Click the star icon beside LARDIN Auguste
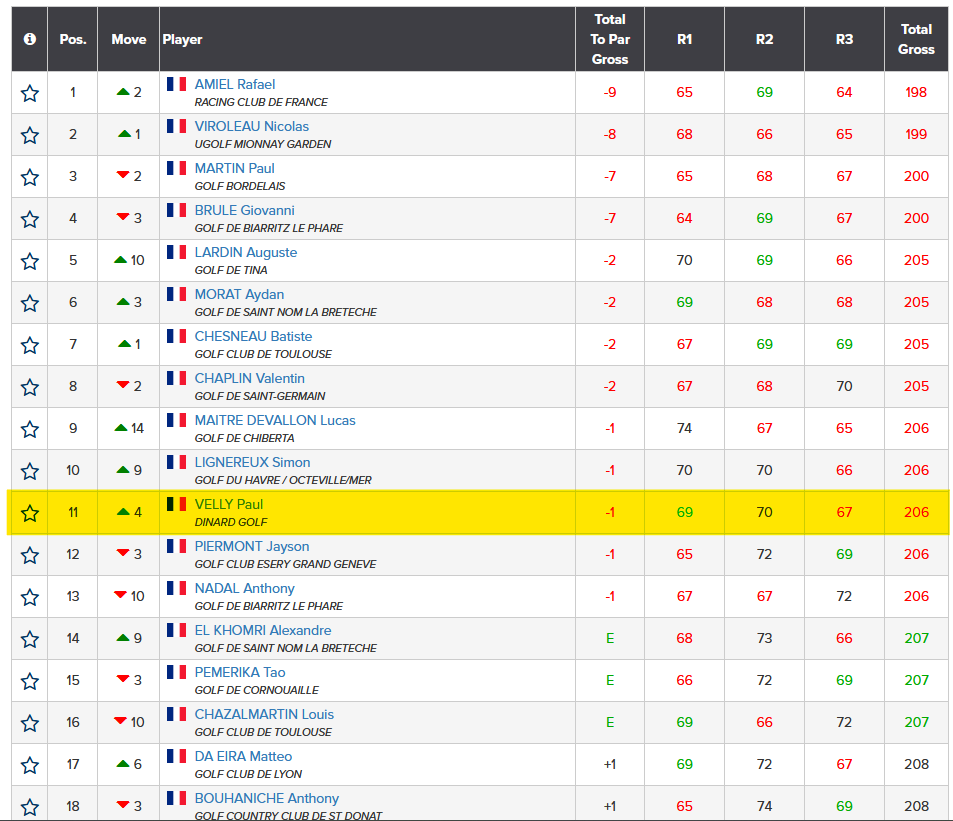Image resolution: width=953 pixels, height=821 pixels. pyautogui.click(x=30, y=261)
